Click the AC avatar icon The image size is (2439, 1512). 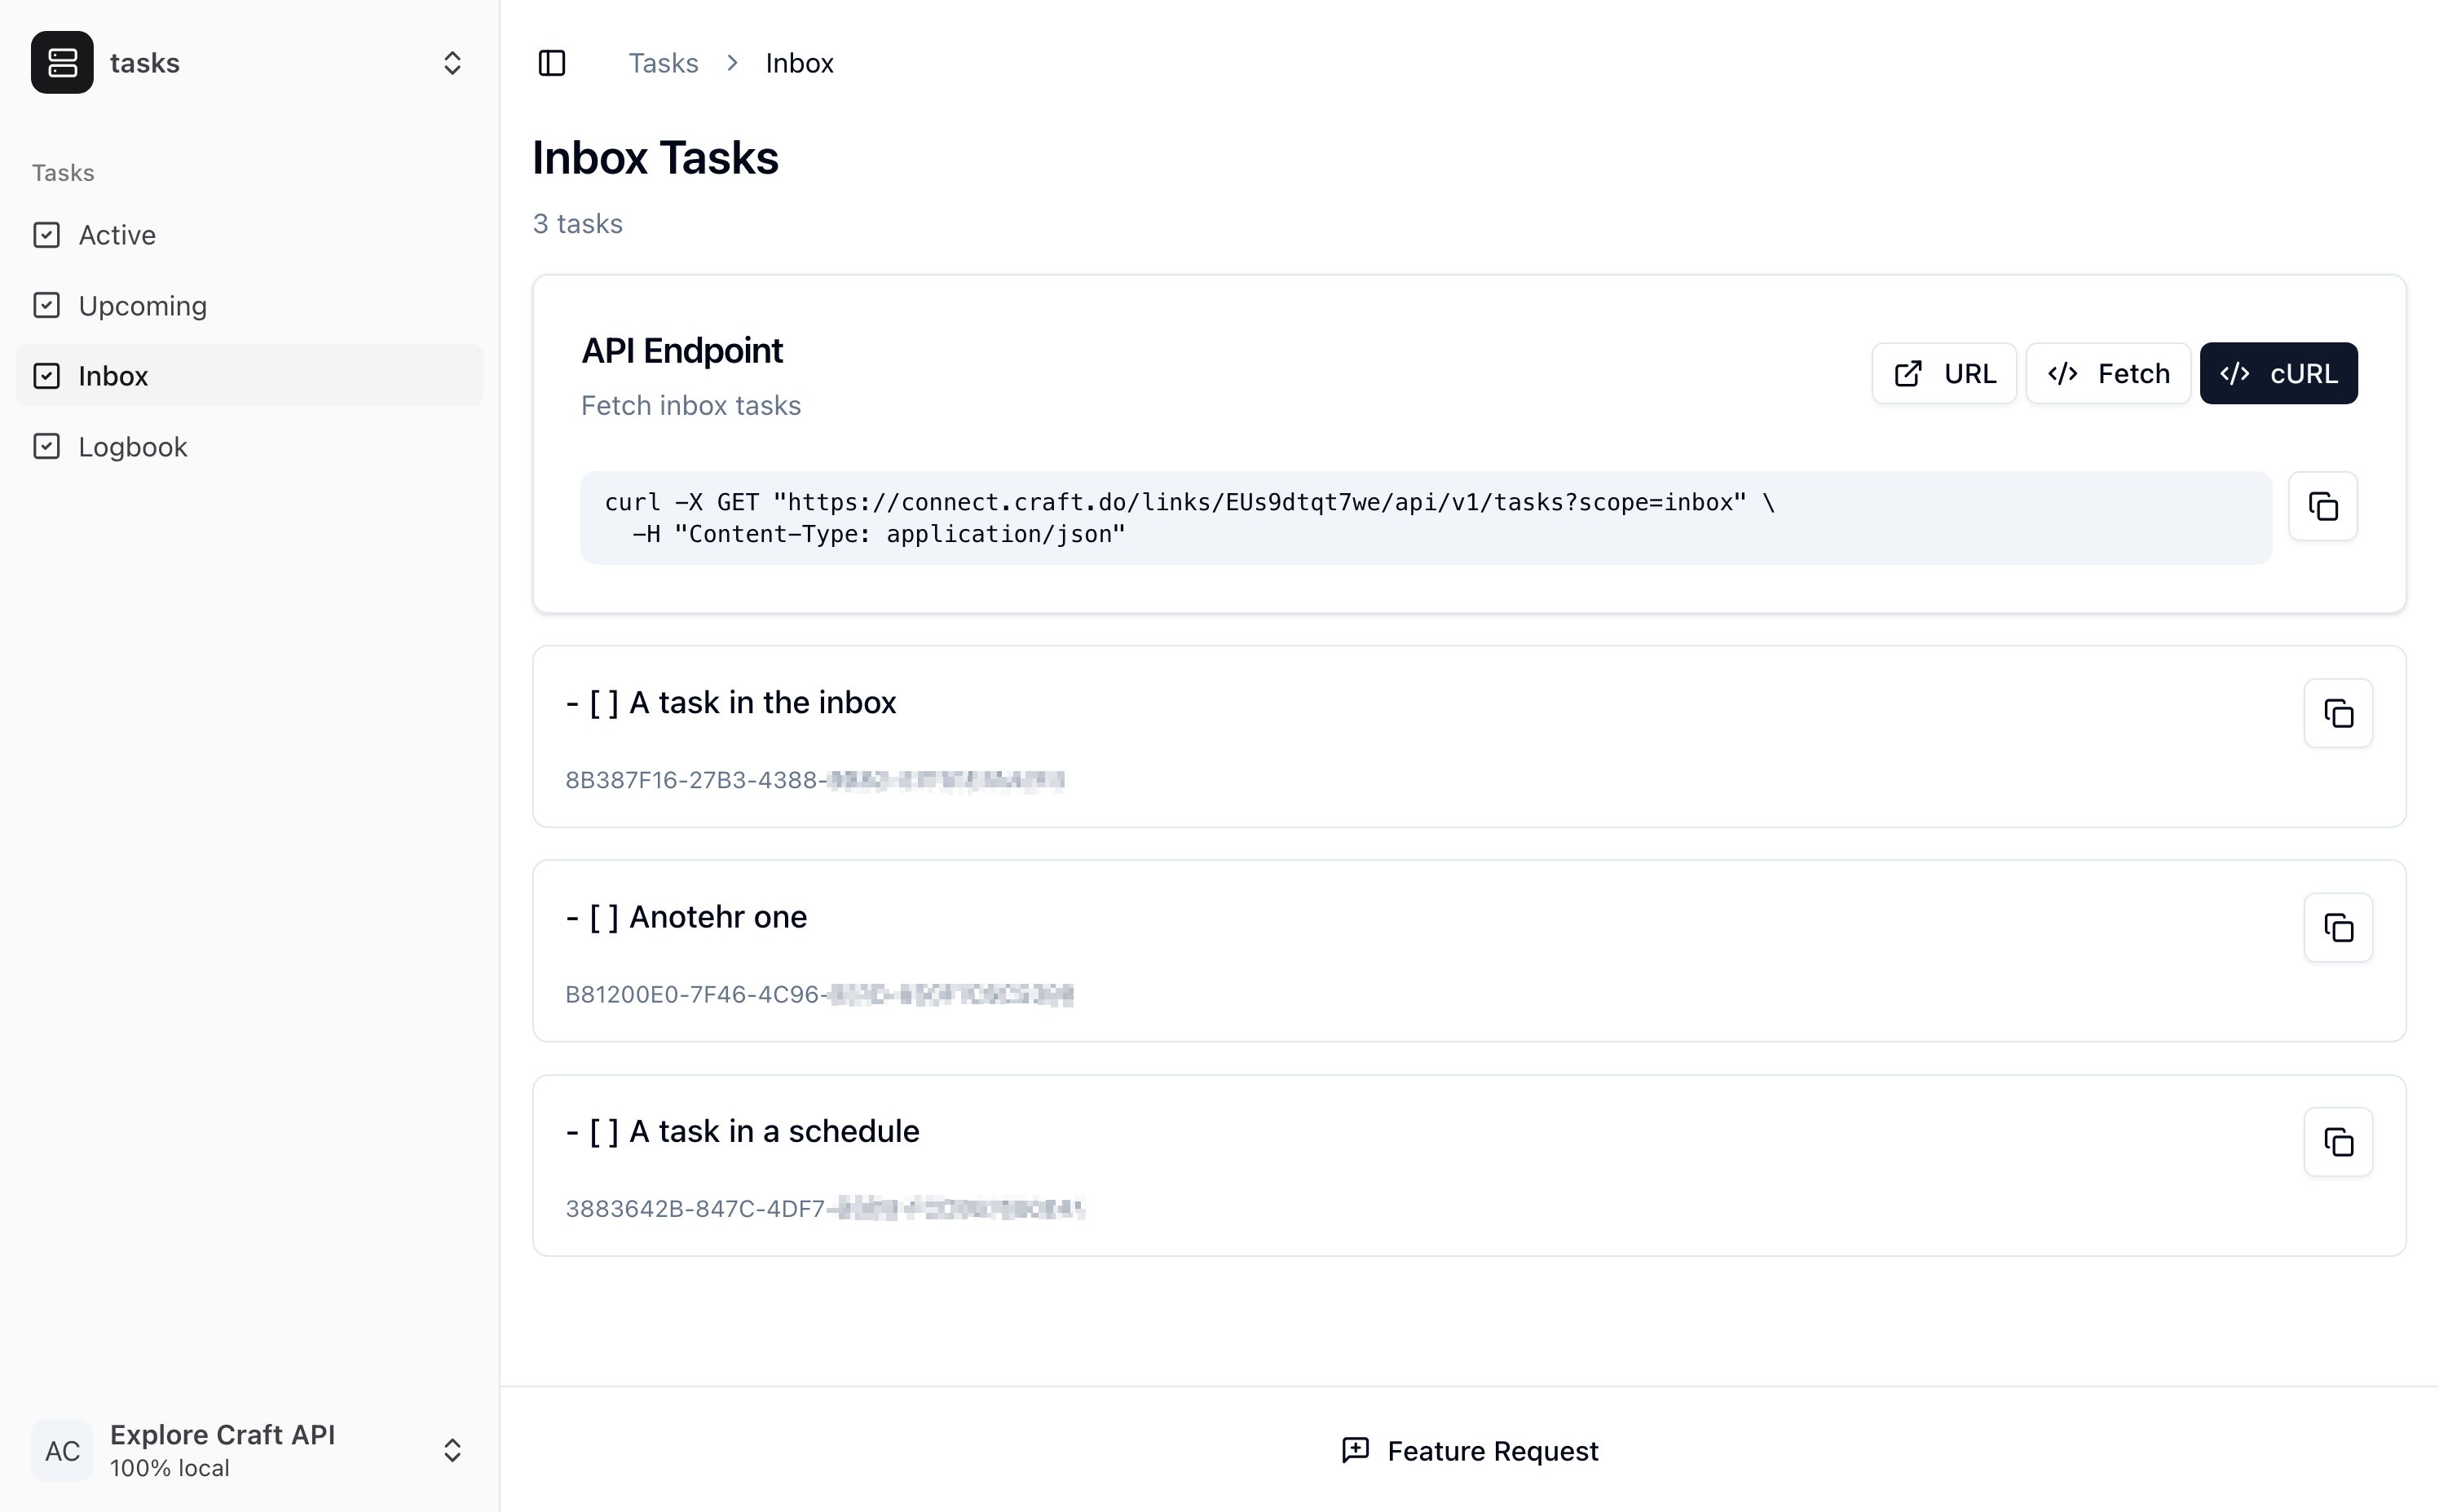click(x=61, y=1450)
